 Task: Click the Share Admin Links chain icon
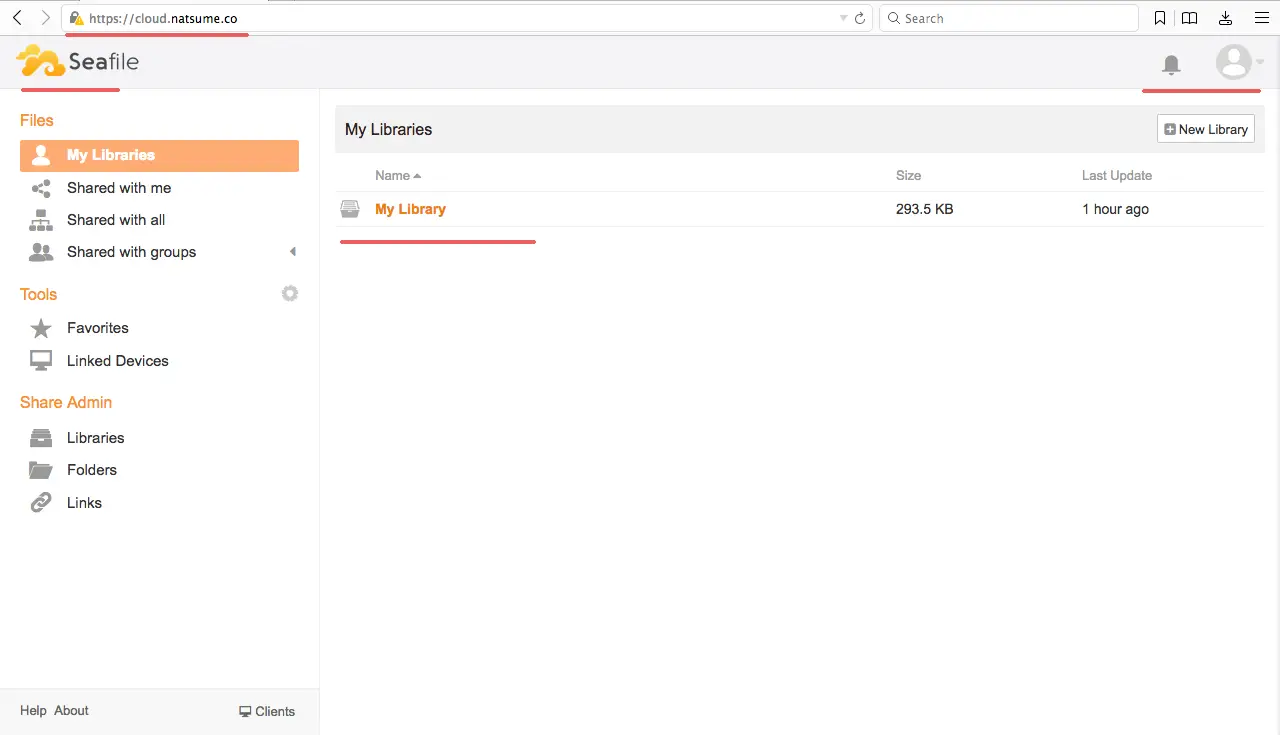(41, 503)
